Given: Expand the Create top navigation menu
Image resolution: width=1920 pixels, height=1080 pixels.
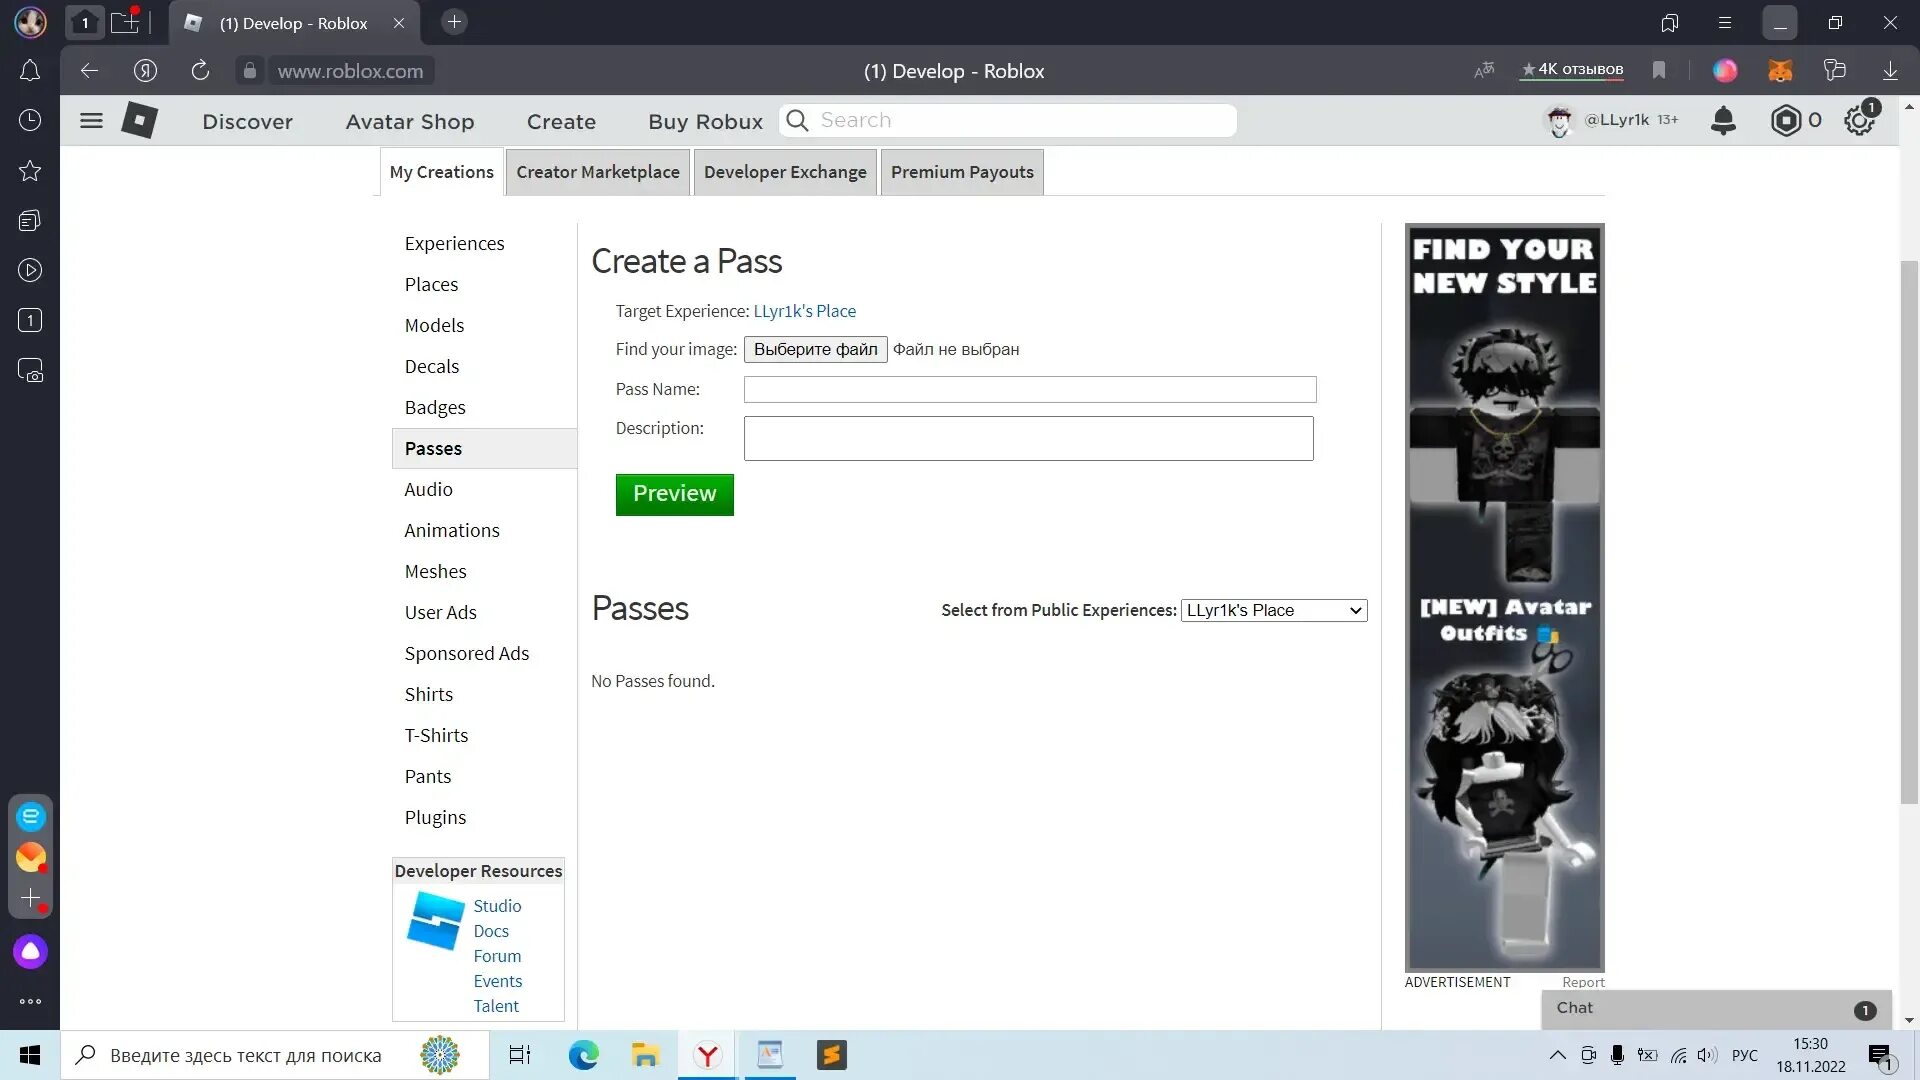Looking at the screenshot, I should coord(560,120).
